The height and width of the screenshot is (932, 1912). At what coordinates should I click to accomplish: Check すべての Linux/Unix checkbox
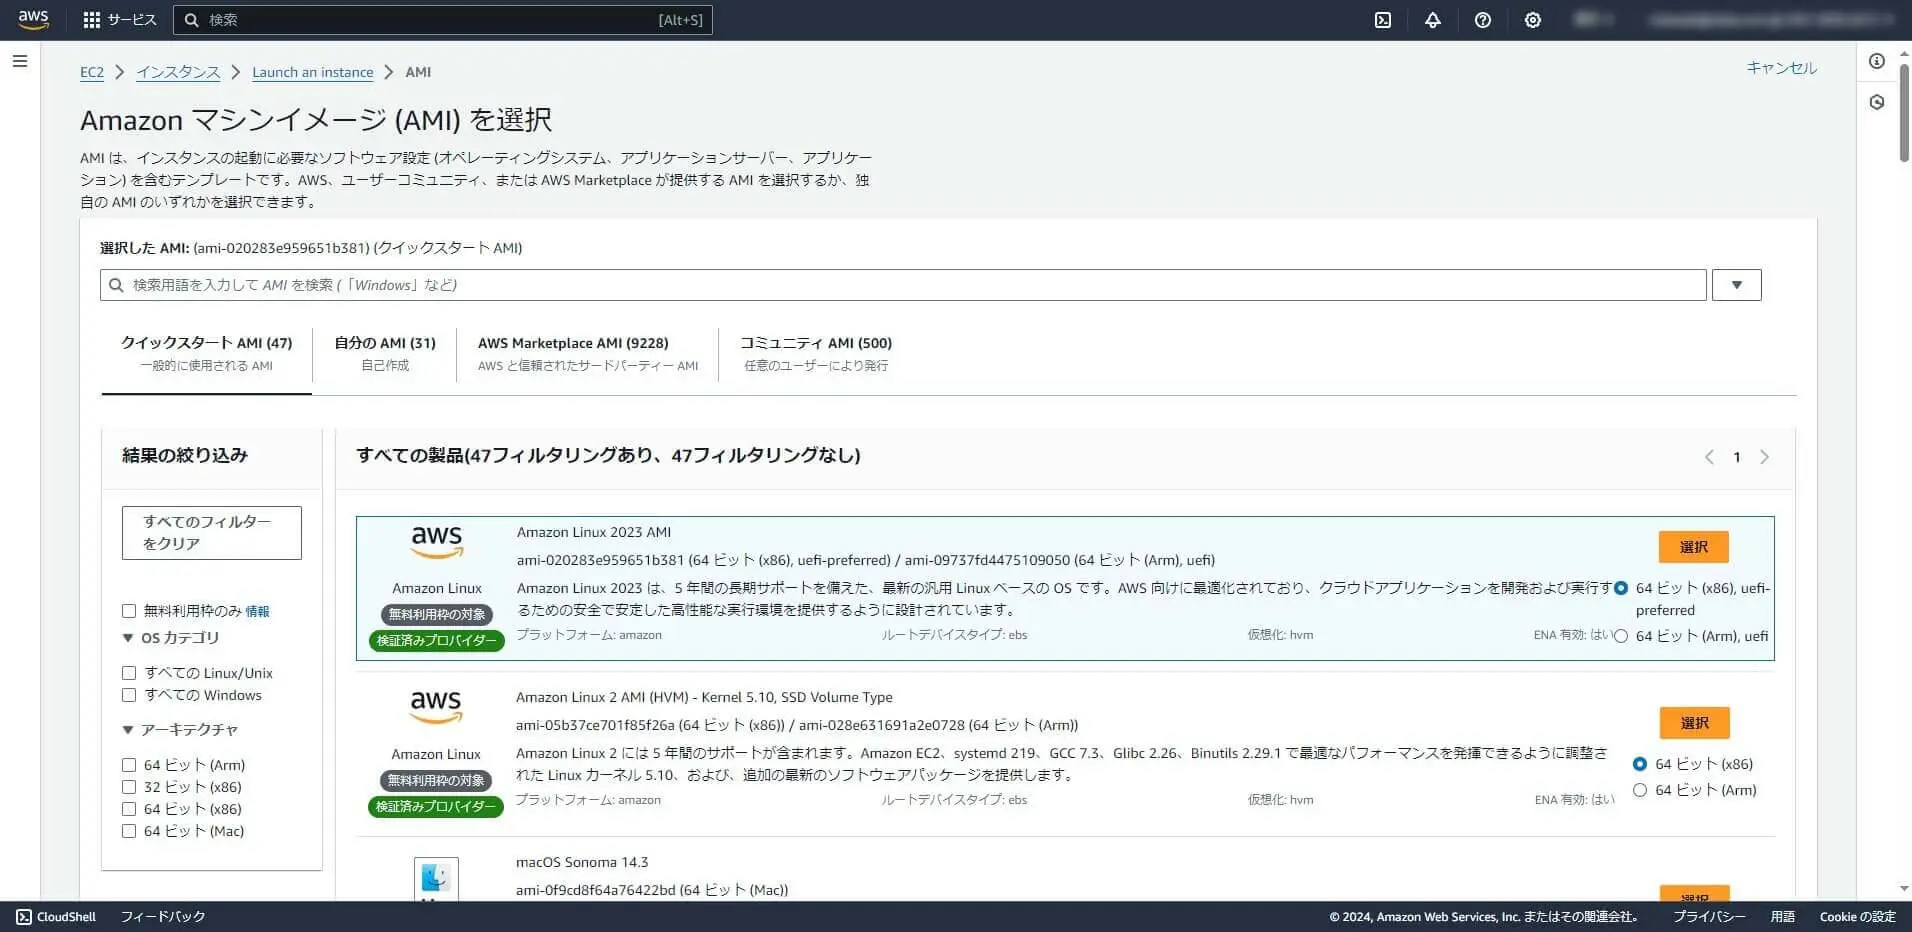coord(129,673)
